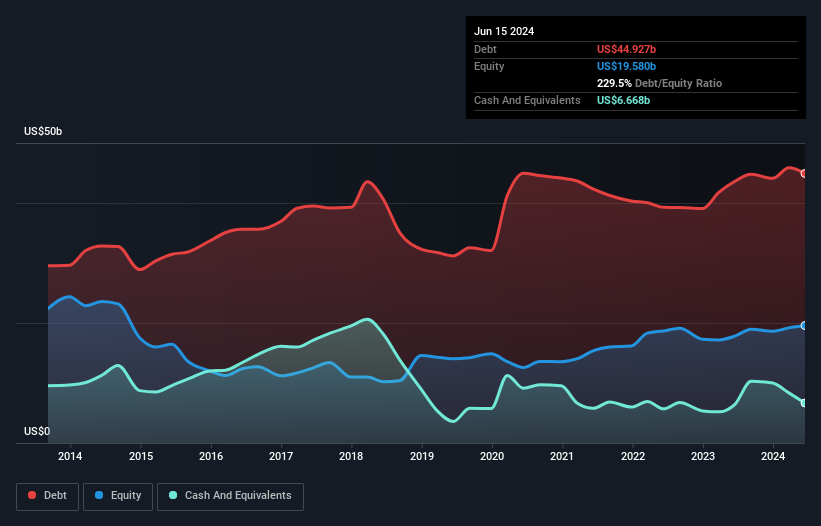Screen dimensions: 821x526
Task: Click the 2015 x-axis label
Action: click(x=141, y=456)
